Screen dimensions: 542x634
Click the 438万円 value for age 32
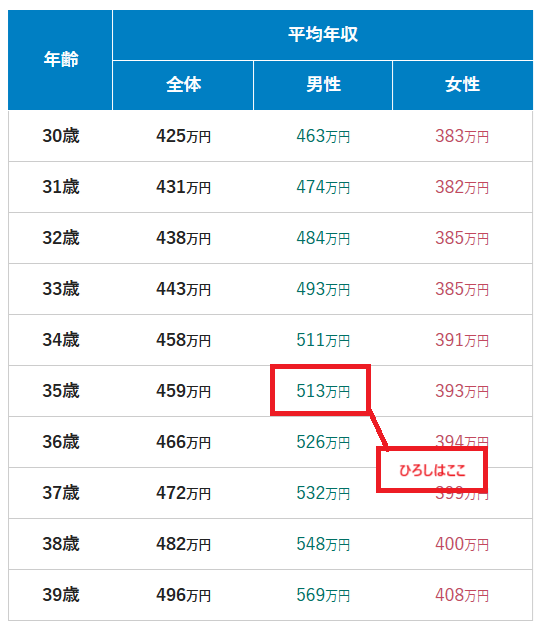click(183, 238)
